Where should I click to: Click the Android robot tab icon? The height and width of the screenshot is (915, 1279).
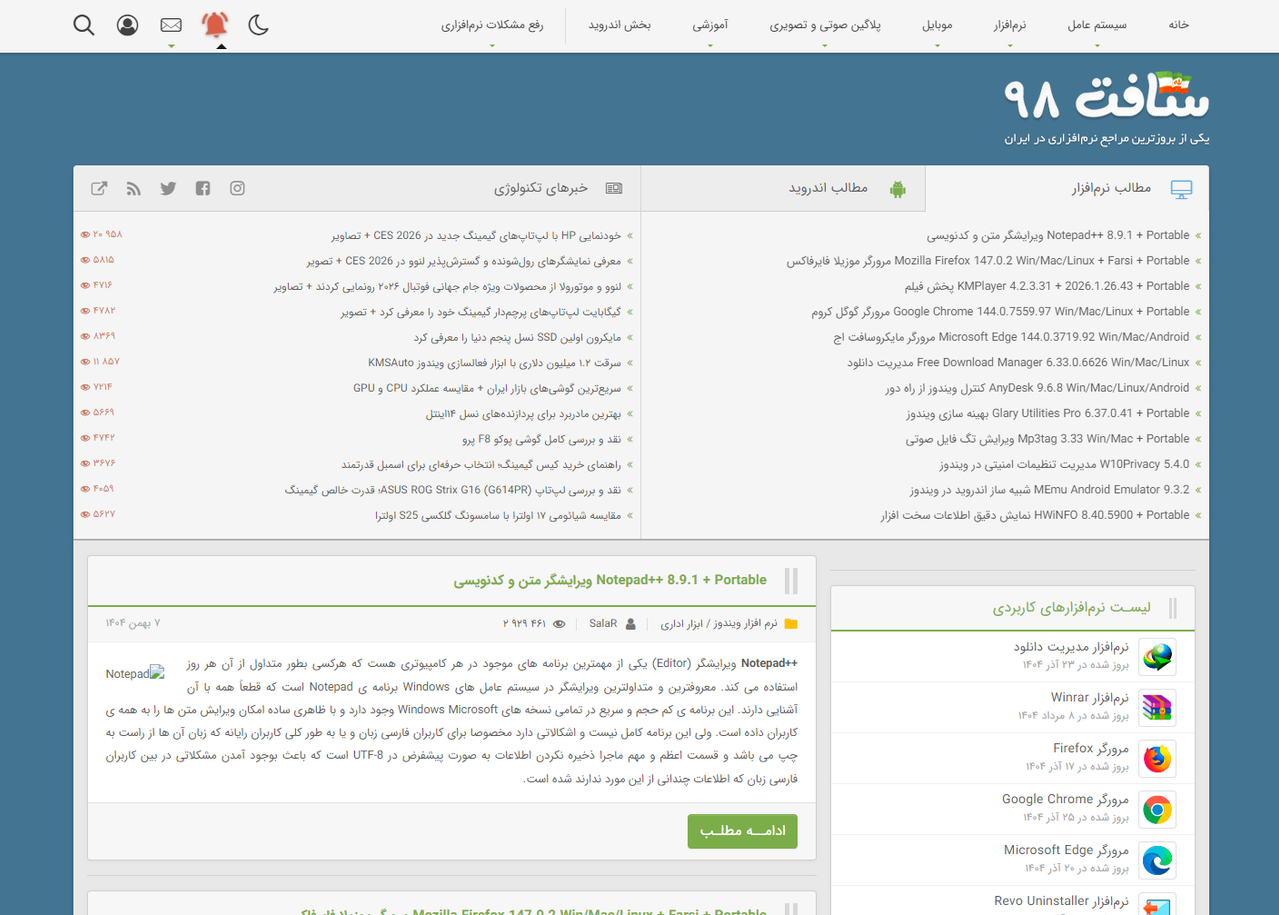(898, 189)
